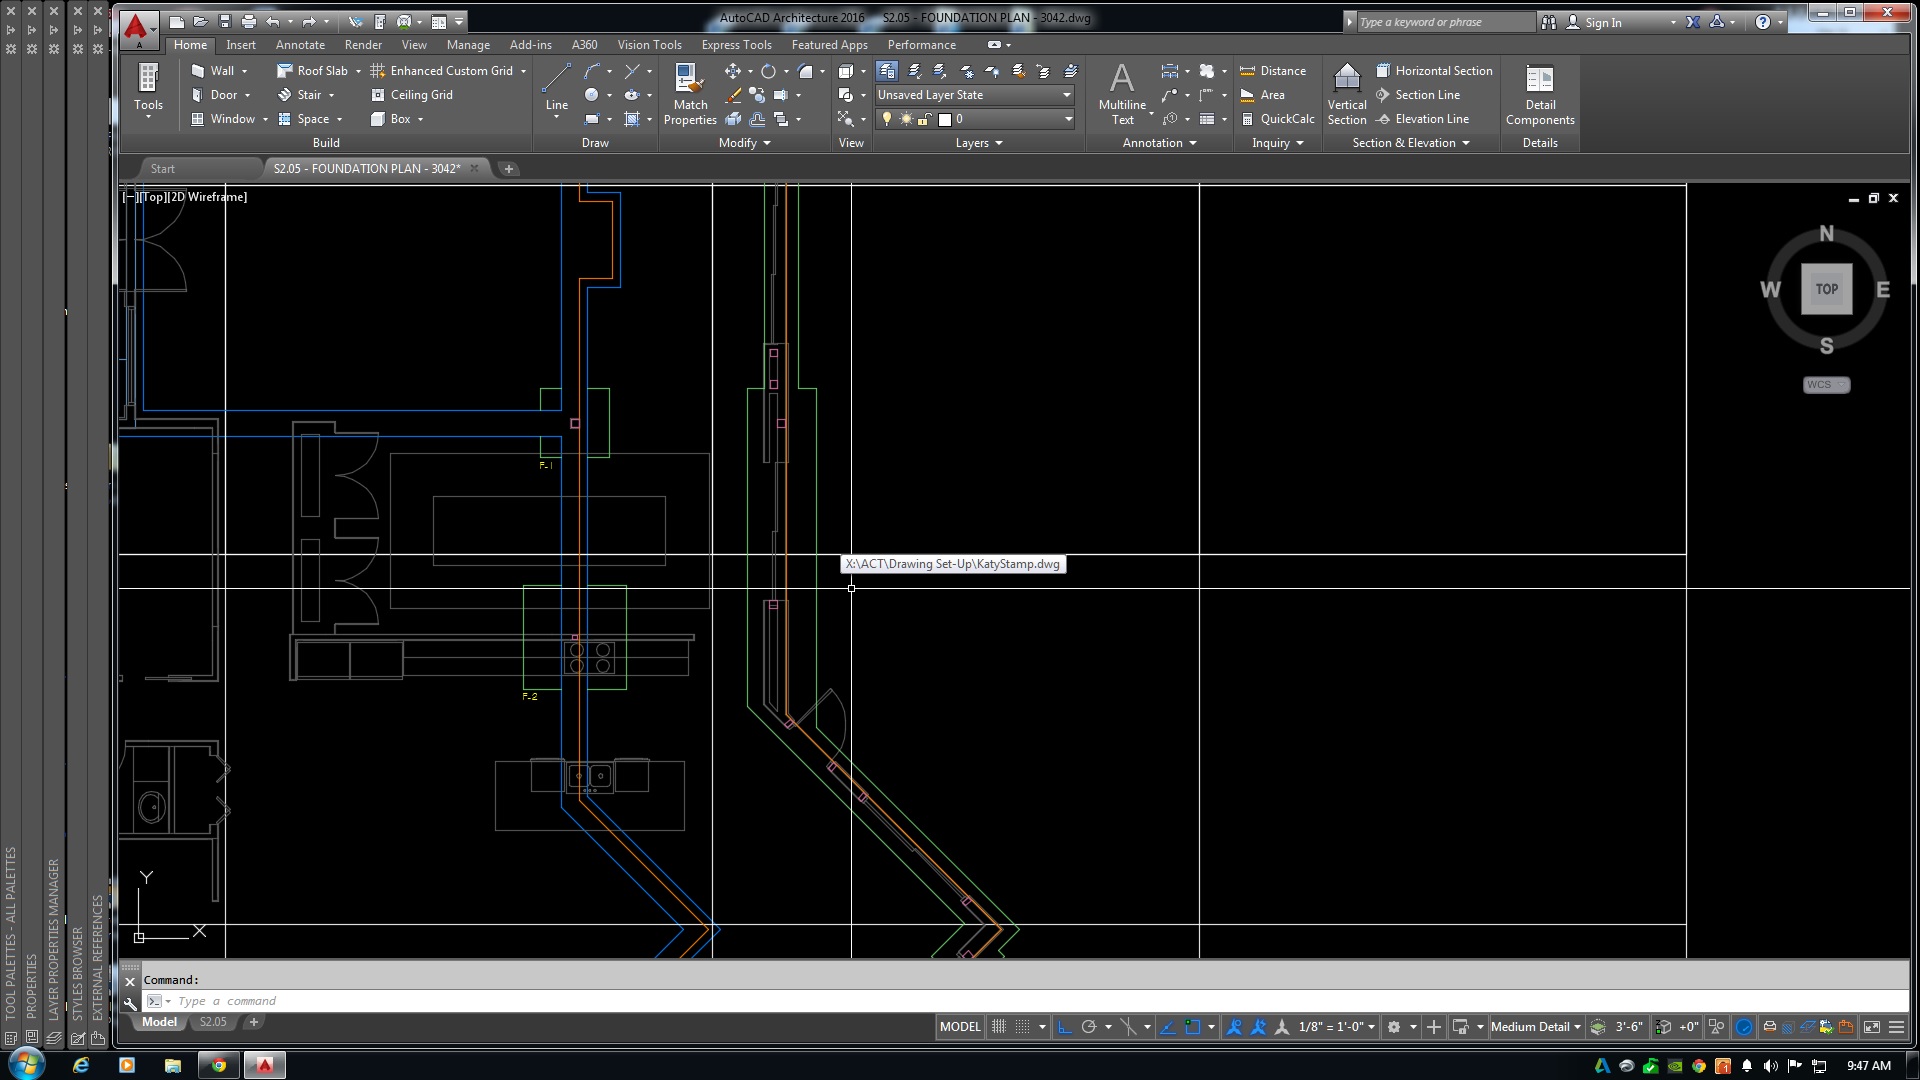This screenshot has height=1080, width=1920.
Task: Select the Section Line tool
Action: point(1427,94)
